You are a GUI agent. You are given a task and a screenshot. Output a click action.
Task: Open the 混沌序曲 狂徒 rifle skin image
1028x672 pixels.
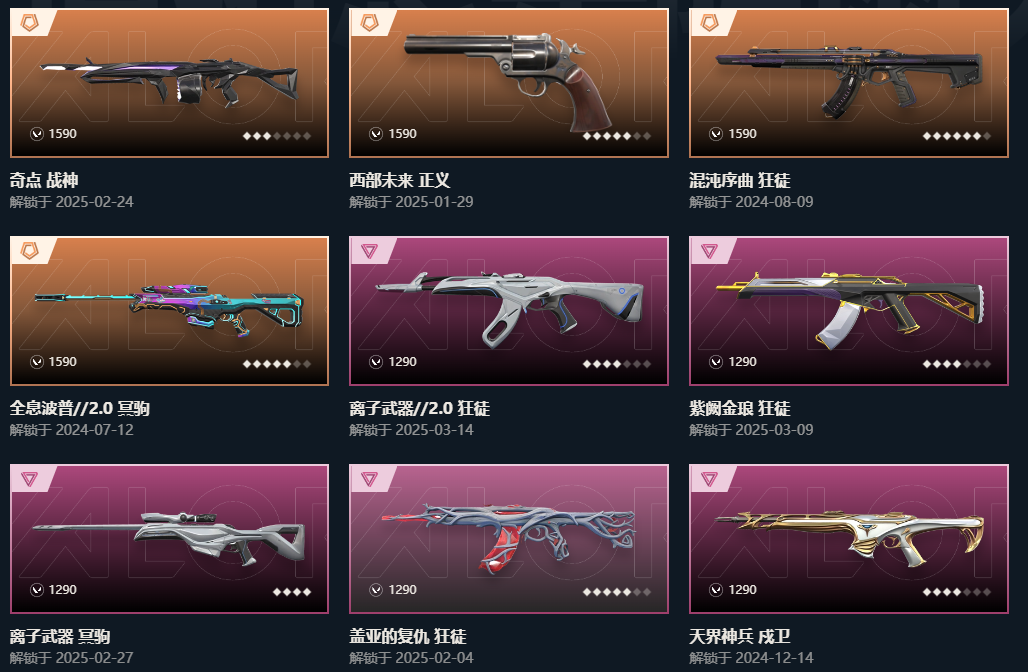(x=849, y=79)
